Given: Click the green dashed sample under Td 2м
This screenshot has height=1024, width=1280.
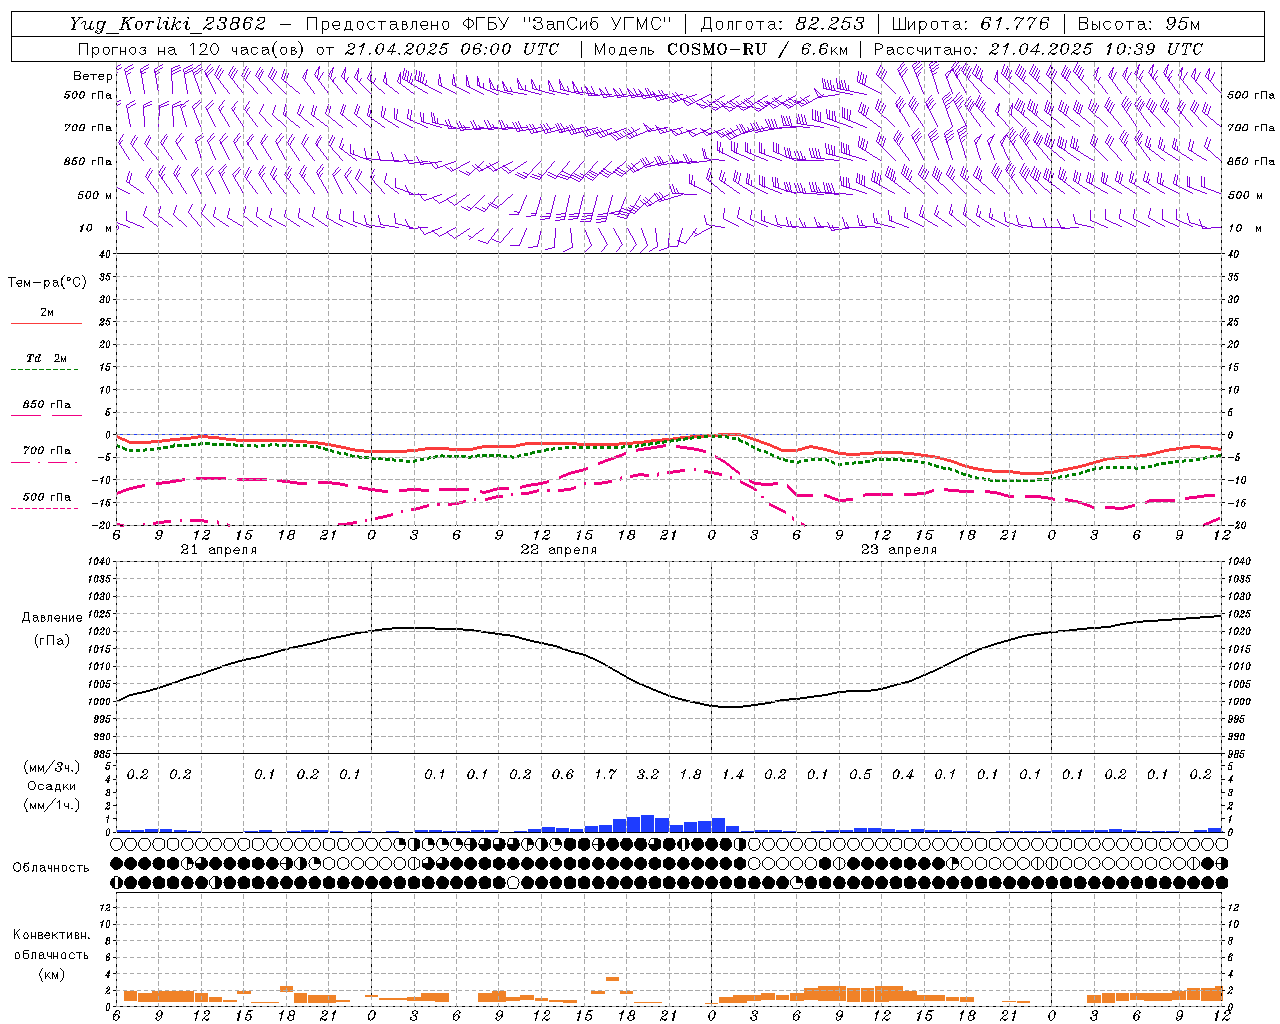Looking at the screenshot, I should (45, 370).
